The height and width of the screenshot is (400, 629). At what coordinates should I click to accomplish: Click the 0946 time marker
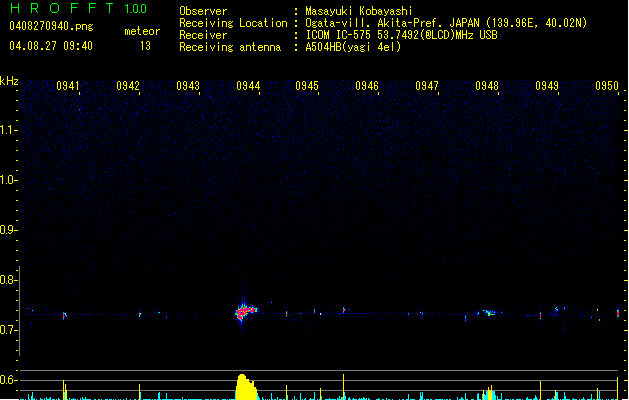click(x=367, y=86)
